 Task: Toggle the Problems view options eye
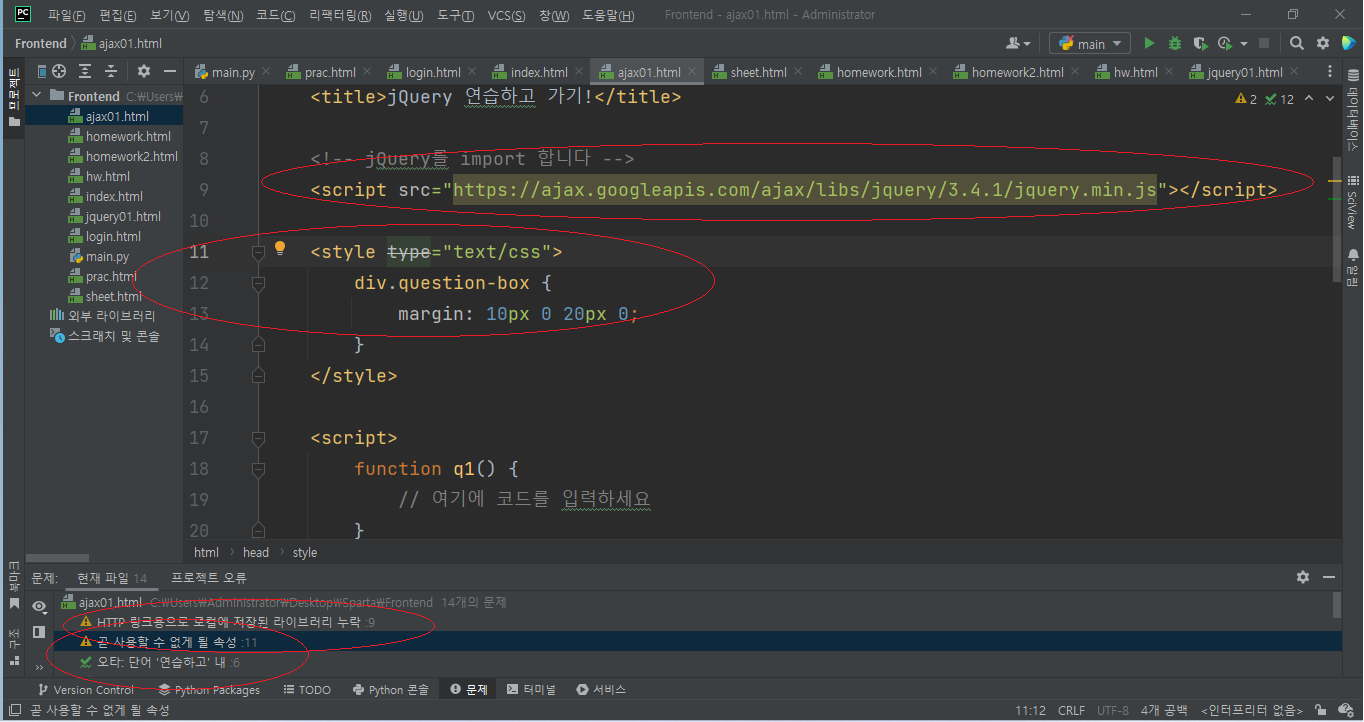[x=39, y=606]
